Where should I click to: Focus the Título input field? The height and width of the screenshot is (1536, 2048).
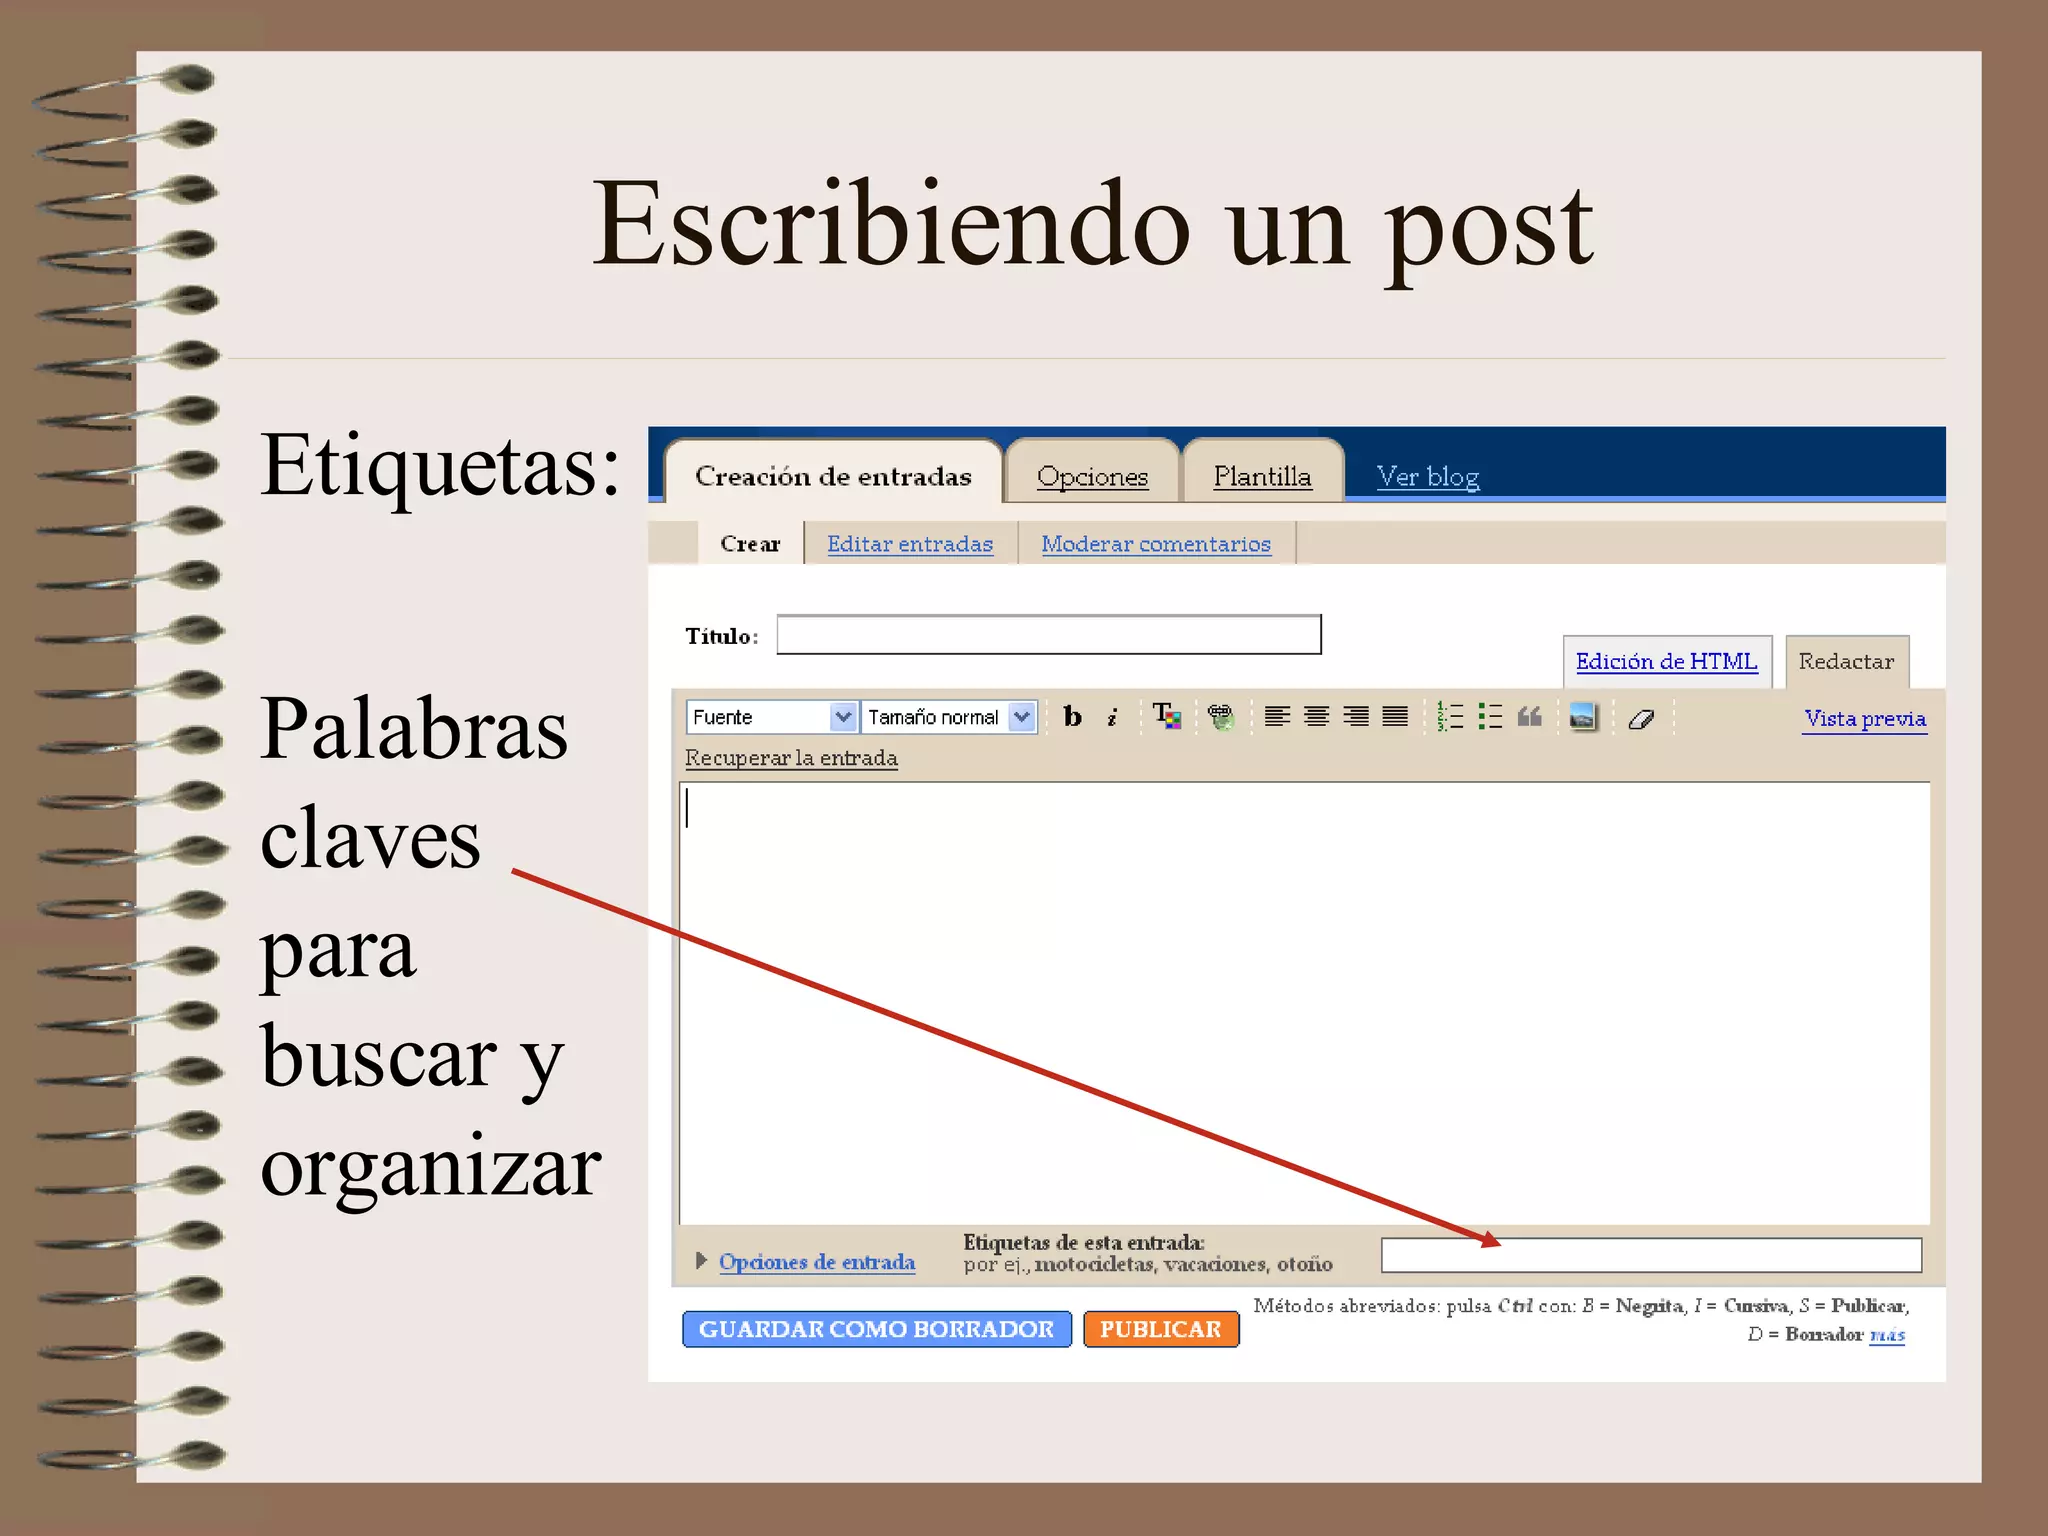pyautogui.click(x=1049, y=635)
